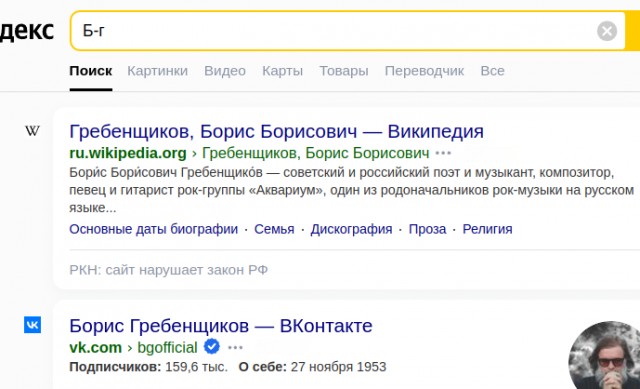
Task: Follow the green Гребенщиков, Борис Борисович breadcrumb
Action: click(x=316, y=153)
